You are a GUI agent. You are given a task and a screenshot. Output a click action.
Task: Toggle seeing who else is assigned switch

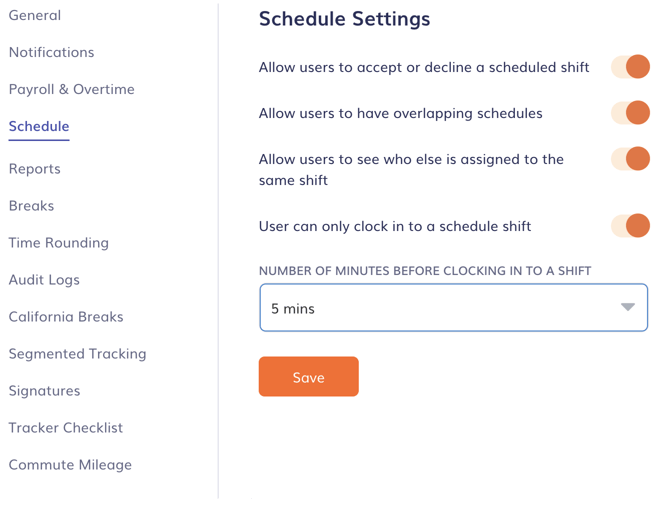click(631, 159)
